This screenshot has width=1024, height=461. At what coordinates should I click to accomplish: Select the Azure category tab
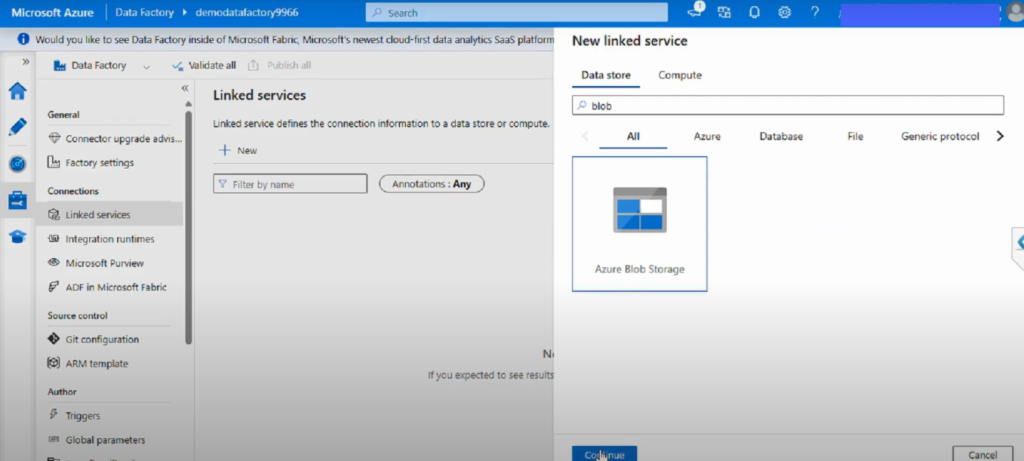707,136
